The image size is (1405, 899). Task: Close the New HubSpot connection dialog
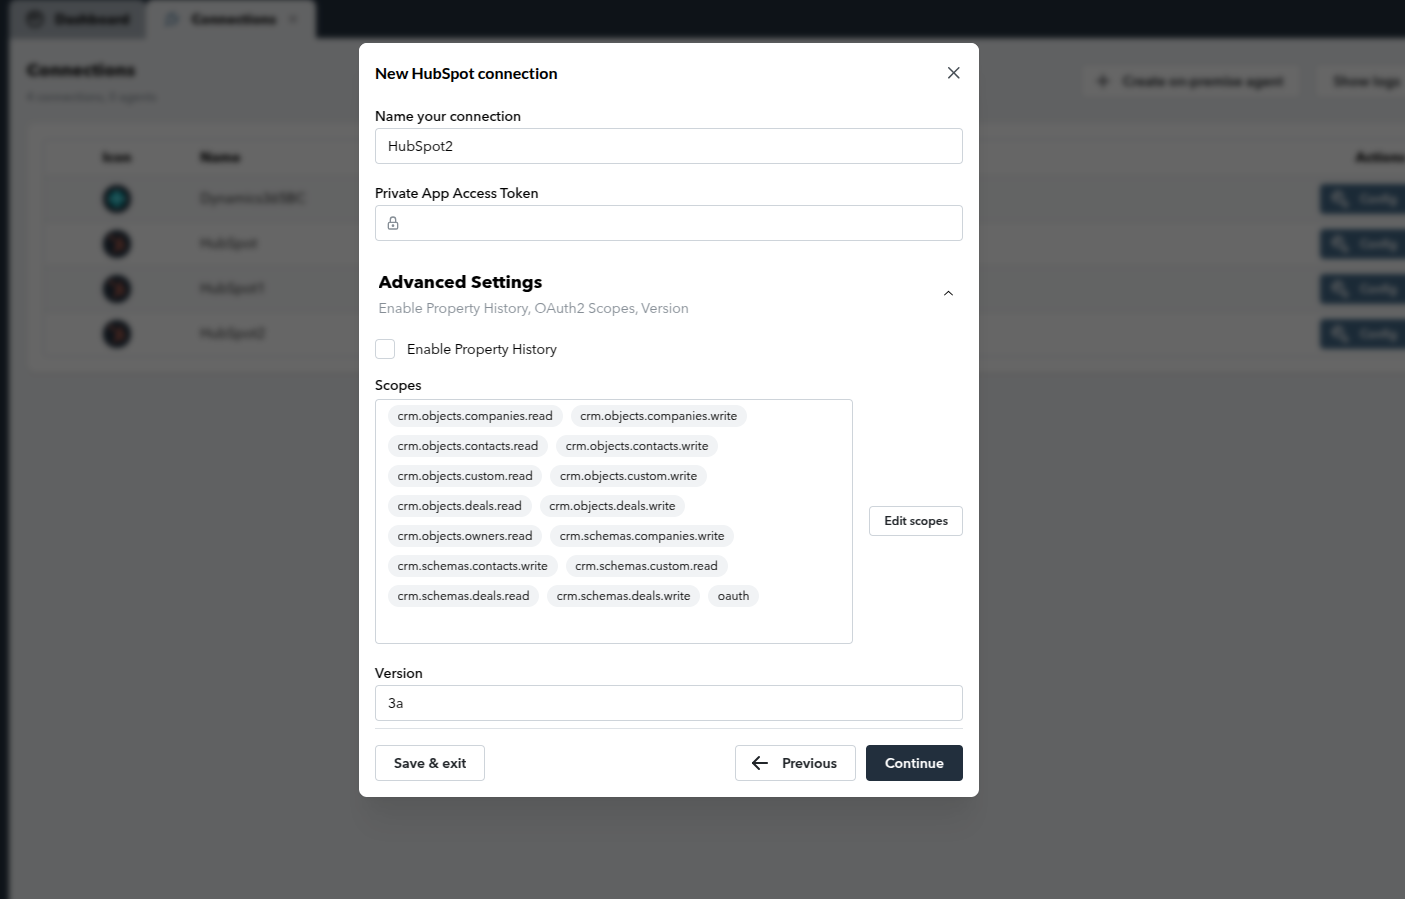click(x=953, y=73)
